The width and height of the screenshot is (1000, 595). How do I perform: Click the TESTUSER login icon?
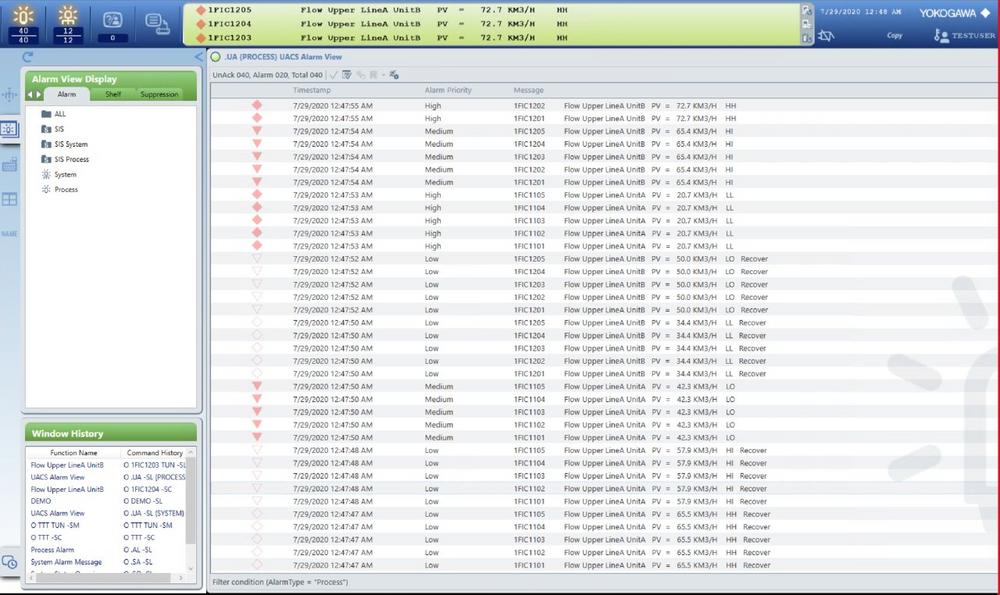coord(941,35)
